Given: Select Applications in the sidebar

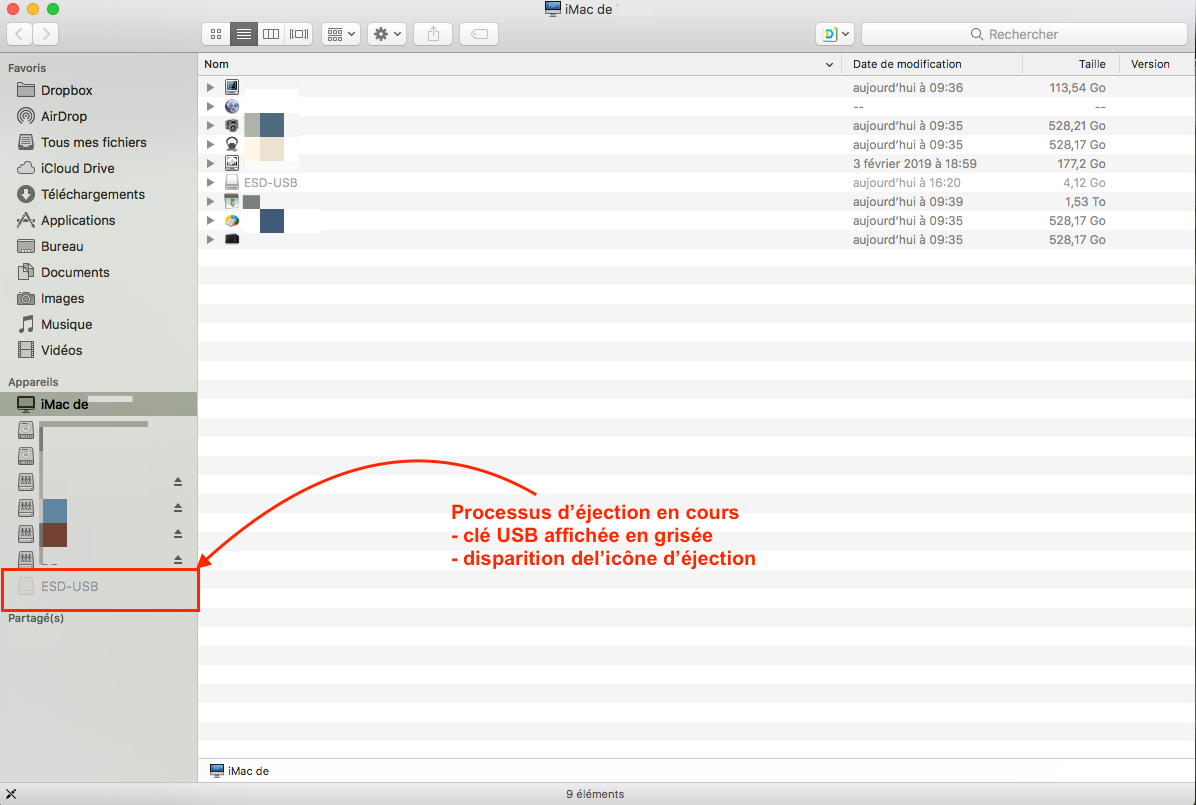Looking at the screenshot, I should (x=77, y=220).
